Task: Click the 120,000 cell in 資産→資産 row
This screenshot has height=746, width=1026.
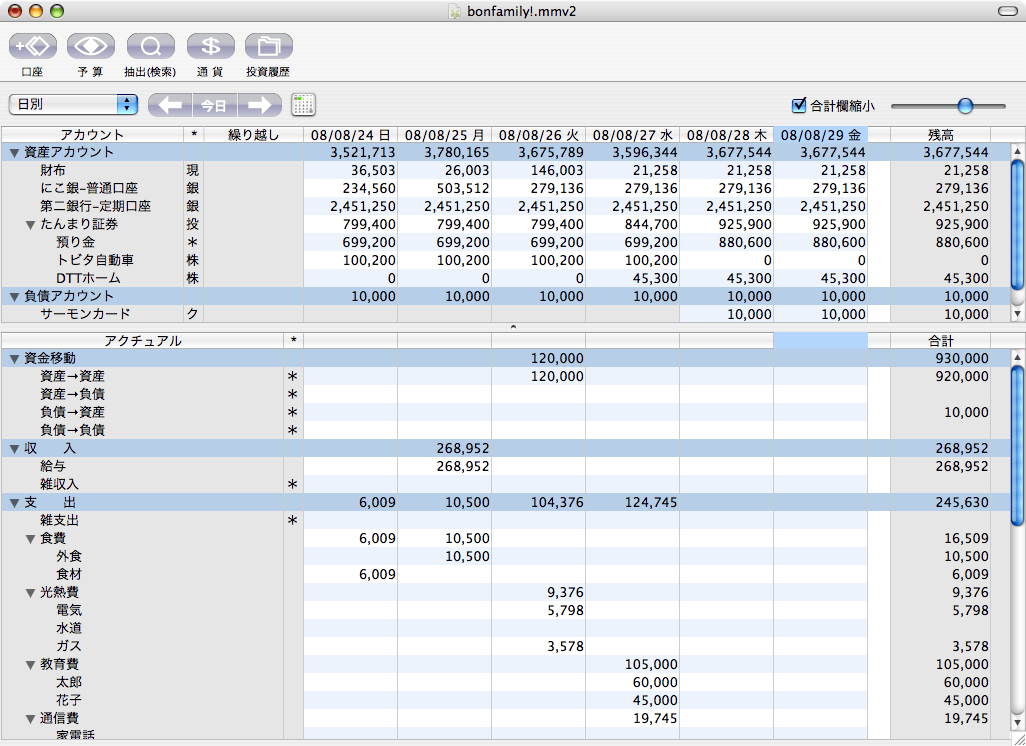Action: point(539,376)
